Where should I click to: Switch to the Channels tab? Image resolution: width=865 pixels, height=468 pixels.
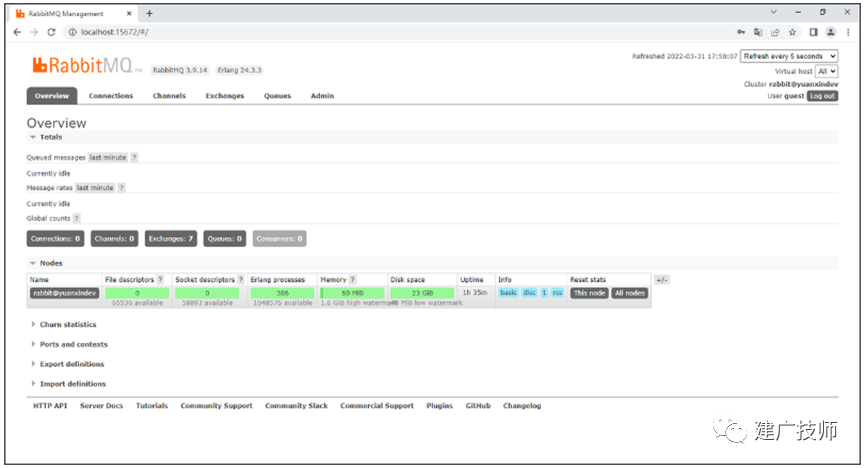pos(169,96)
